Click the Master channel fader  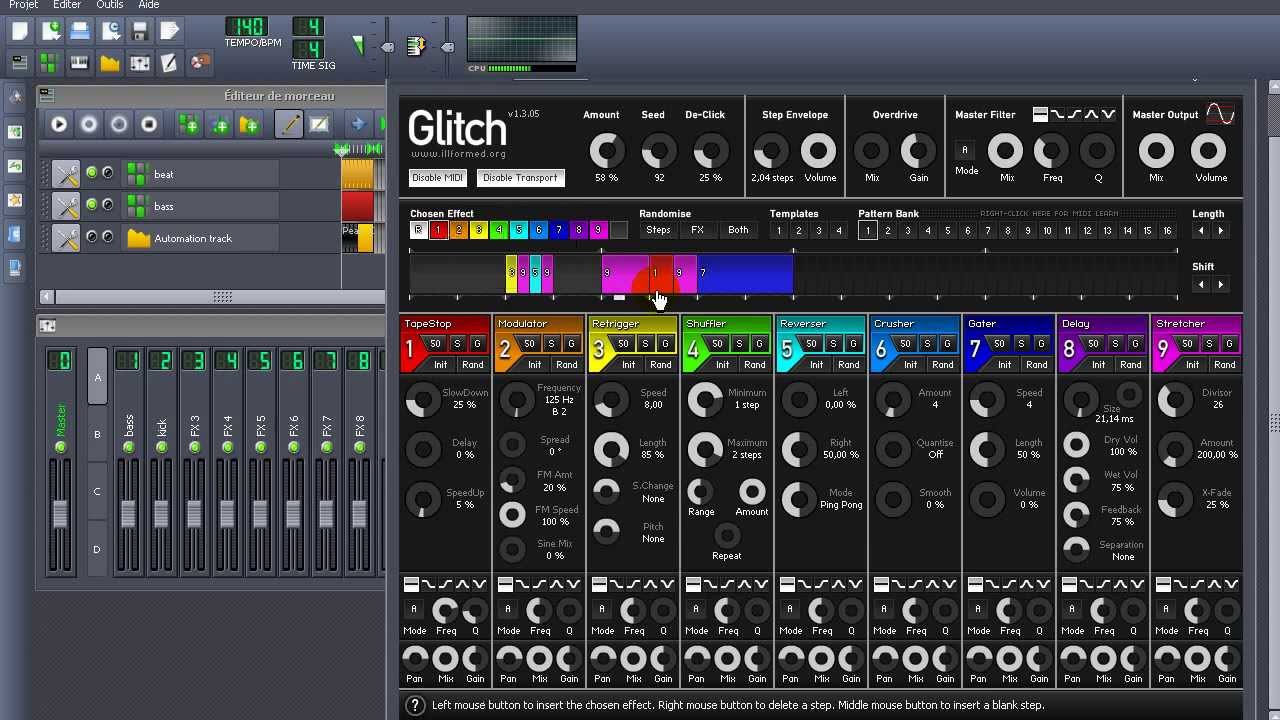point(60,513)
